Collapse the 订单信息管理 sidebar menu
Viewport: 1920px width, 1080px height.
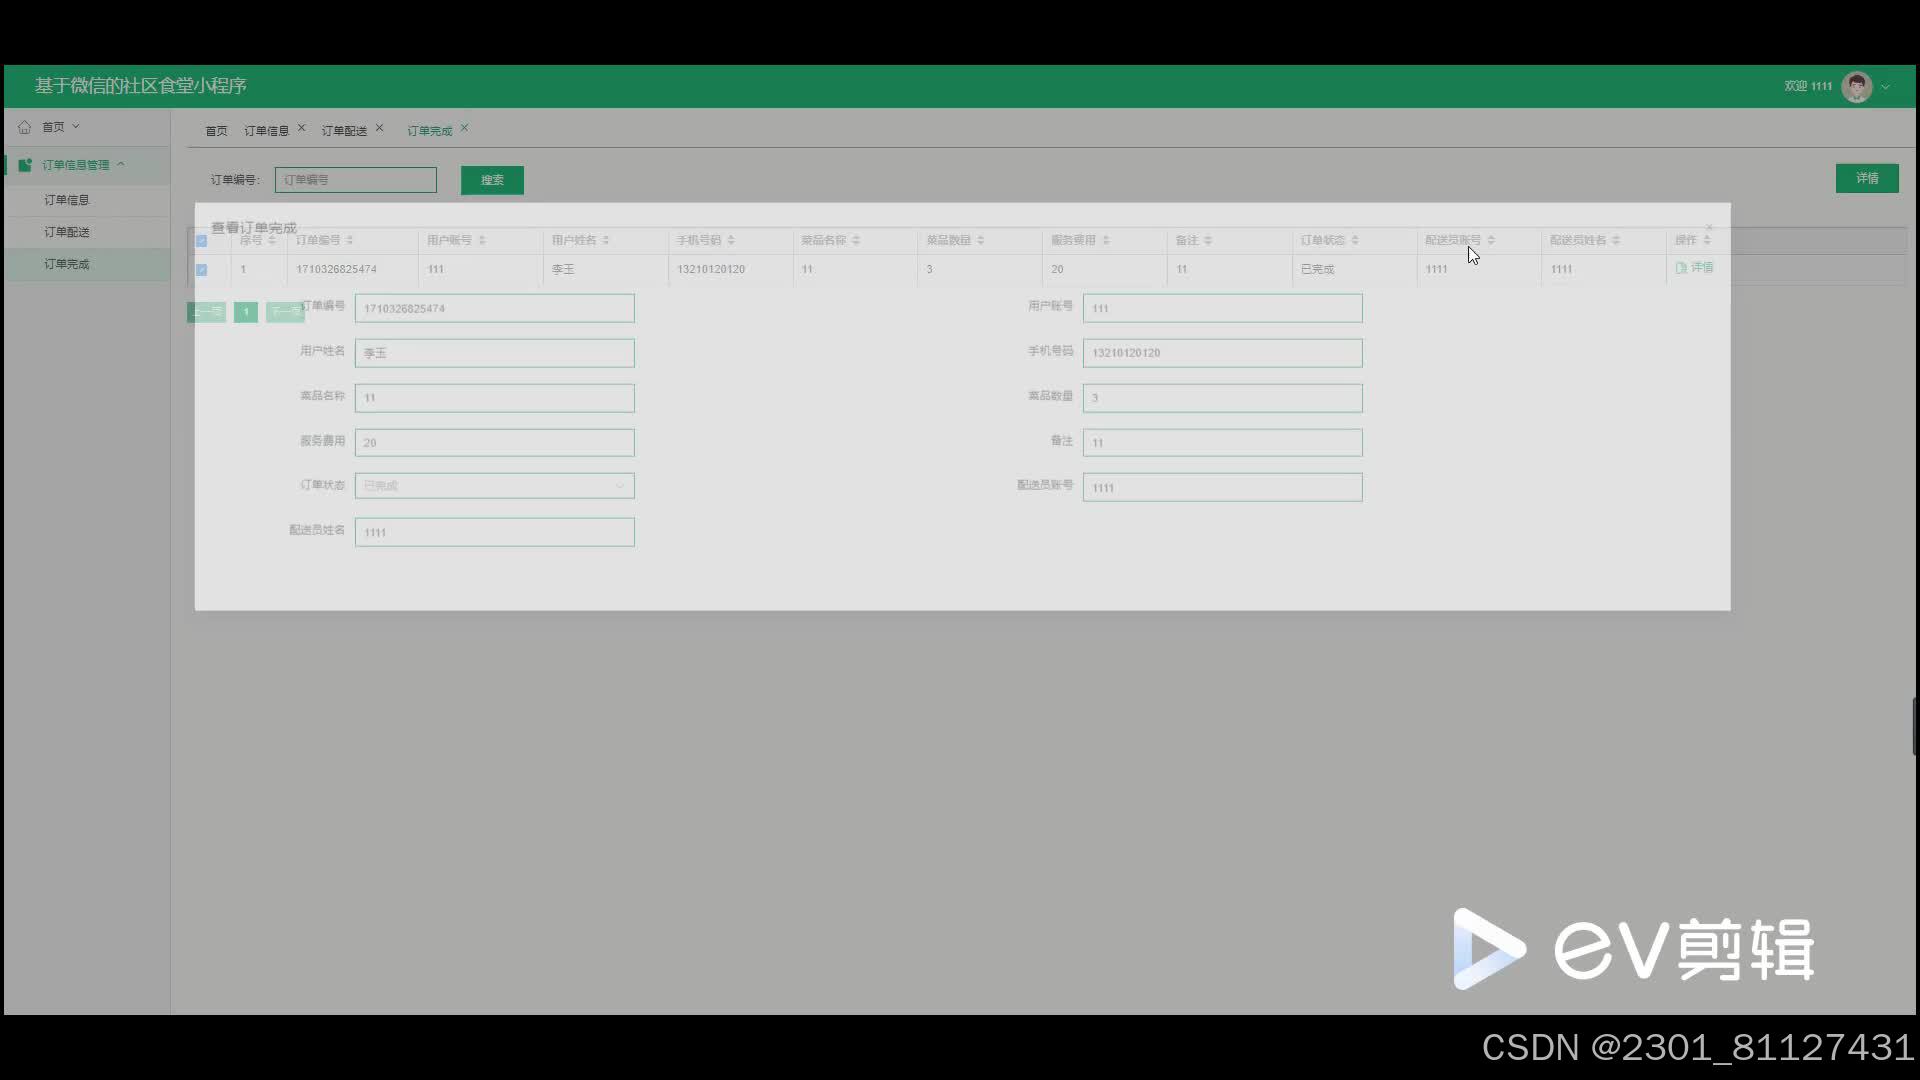121,164
